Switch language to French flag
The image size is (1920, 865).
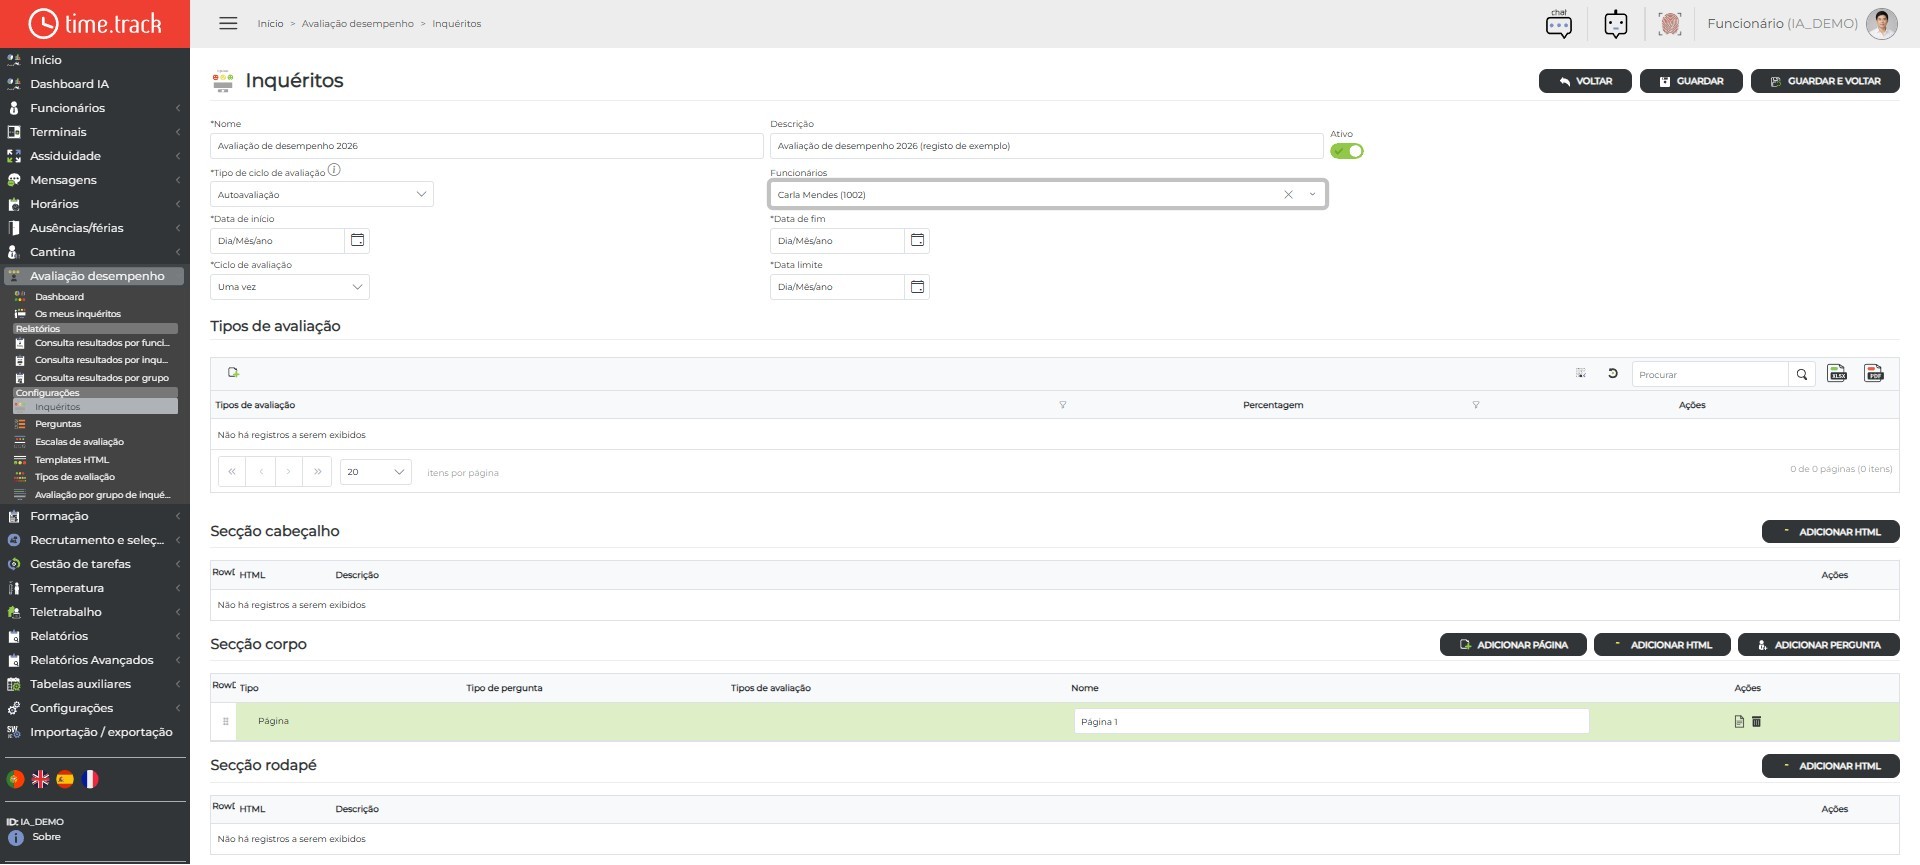click(90, 779)
